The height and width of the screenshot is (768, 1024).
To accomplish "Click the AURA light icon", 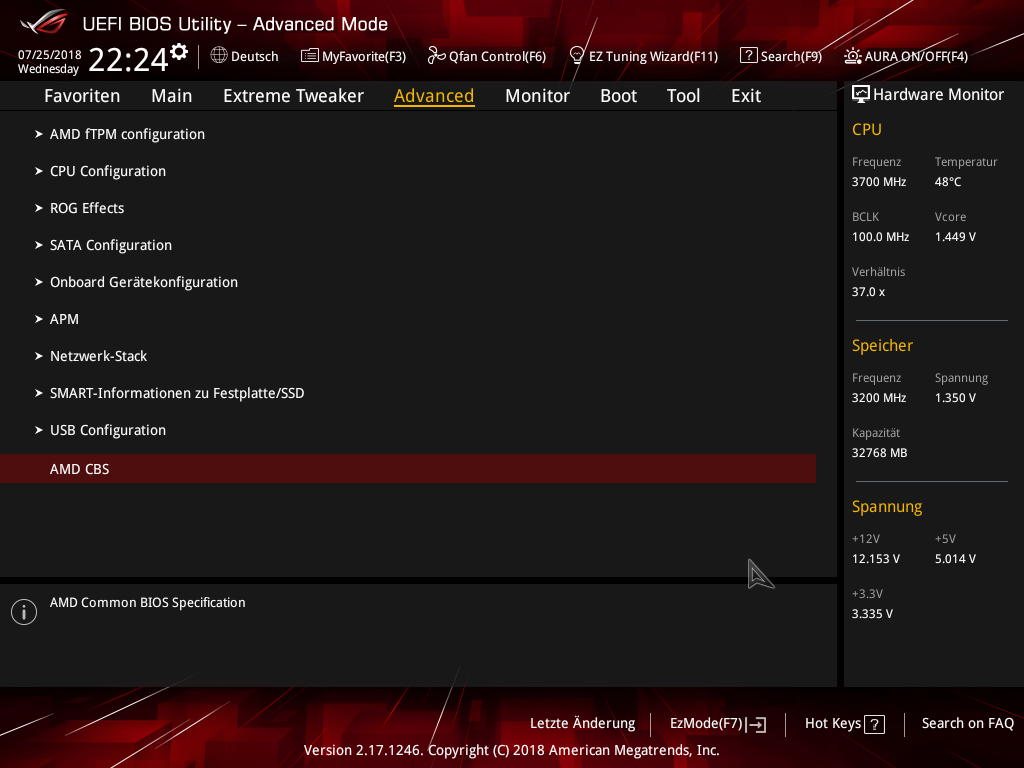I will (x=852, y=56).
